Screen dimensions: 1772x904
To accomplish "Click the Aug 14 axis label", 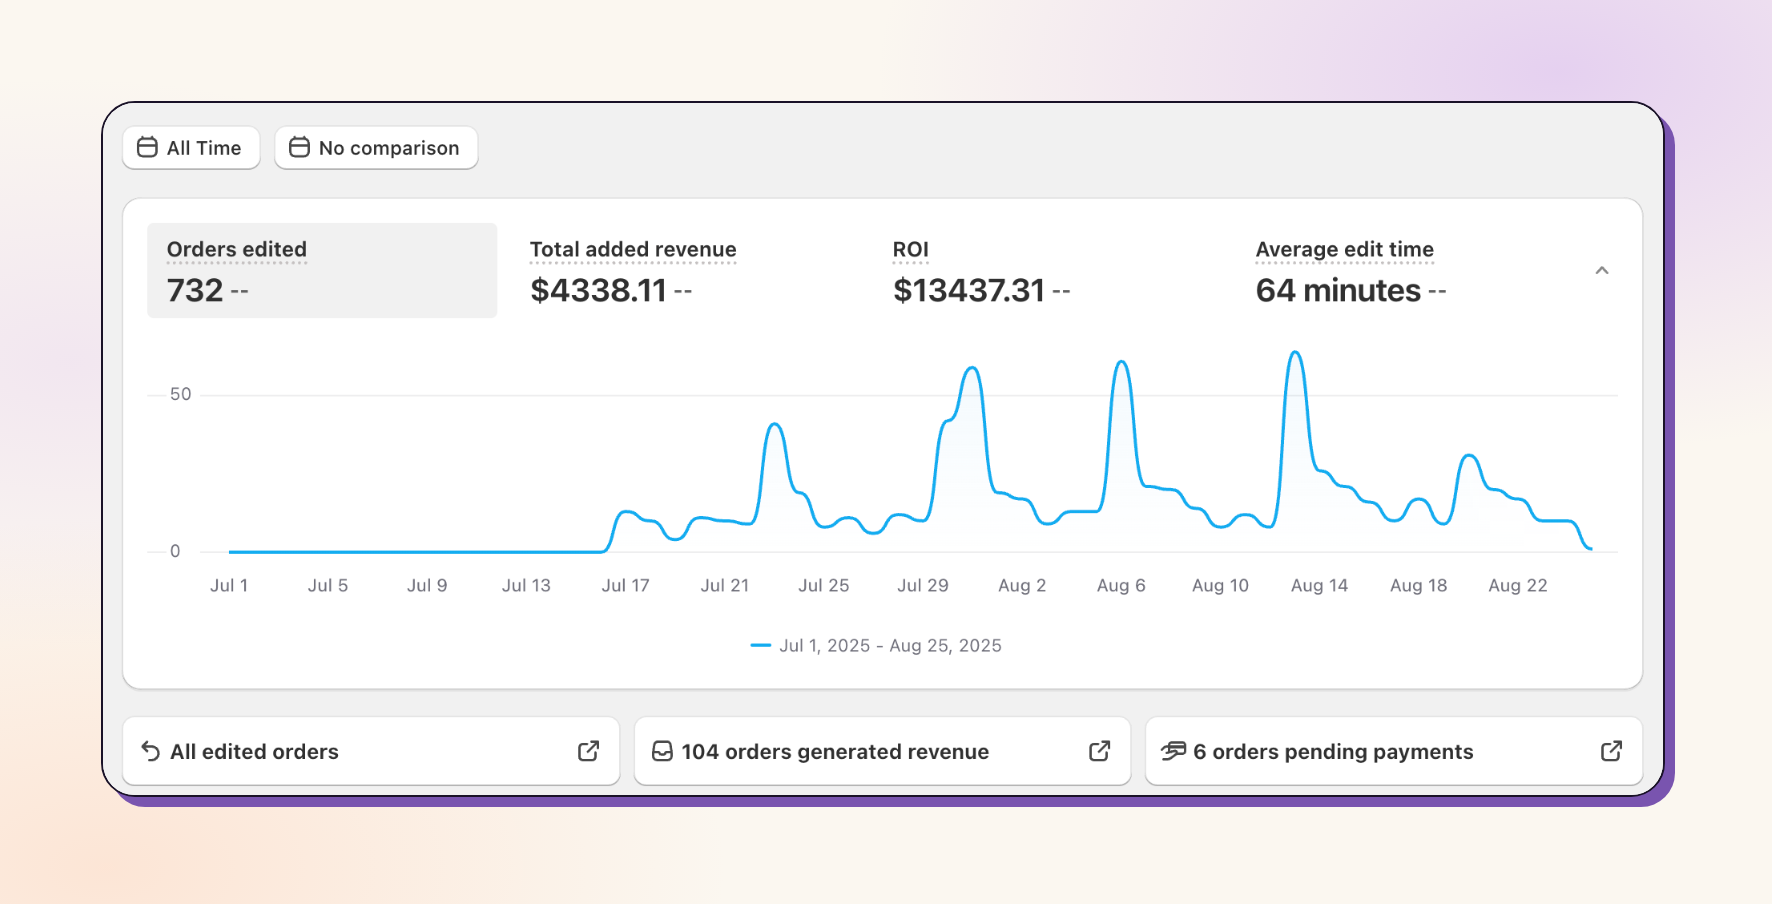I will pyautogui.click(x=1319, y=586).
